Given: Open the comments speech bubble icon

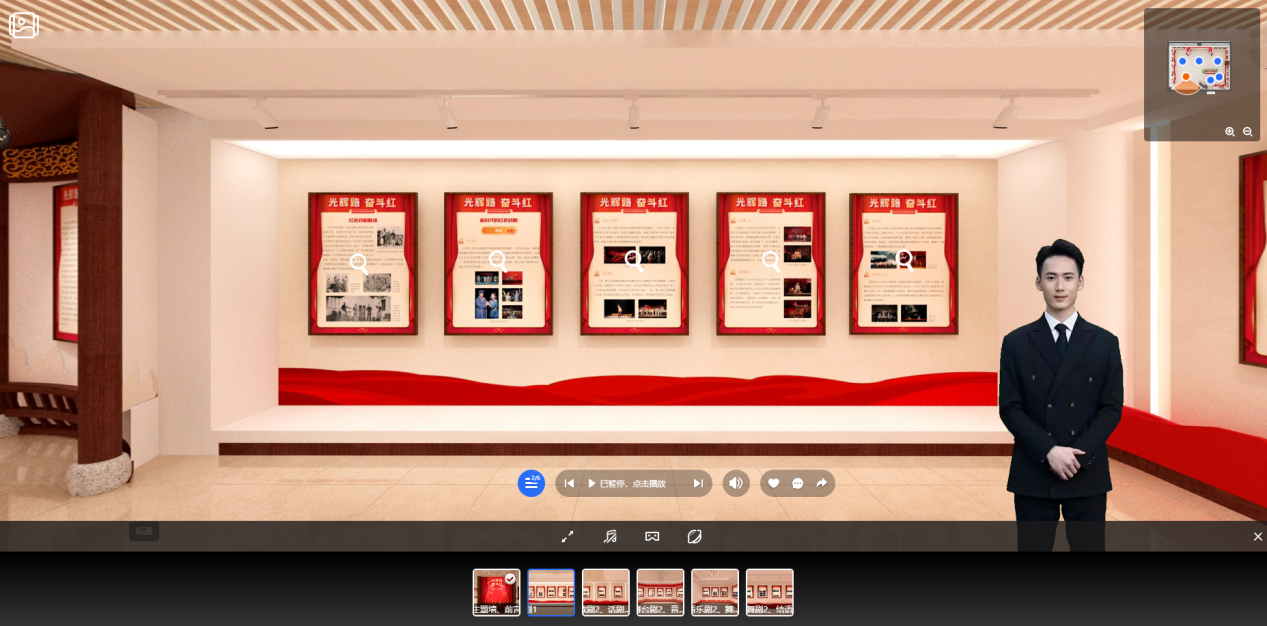Looking at the screenshot, I should click(797, 483).
